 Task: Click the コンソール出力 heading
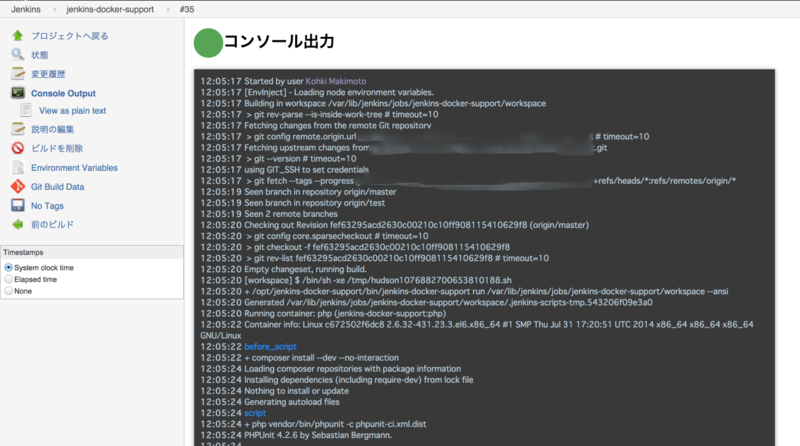click(280, 41)
